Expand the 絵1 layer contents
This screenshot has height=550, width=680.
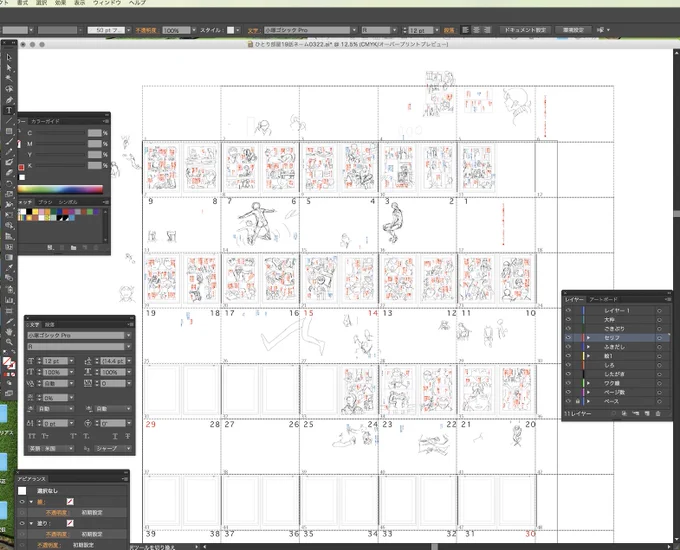(x=588, y=356)
